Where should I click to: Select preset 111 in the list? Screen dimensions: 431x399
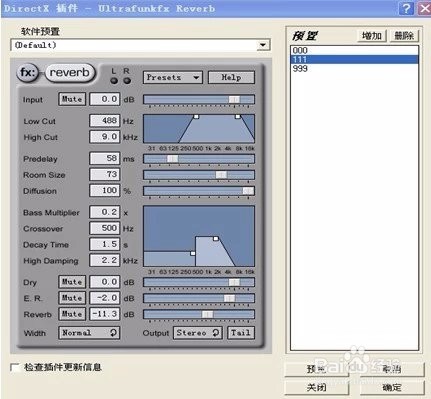point(354,59)
